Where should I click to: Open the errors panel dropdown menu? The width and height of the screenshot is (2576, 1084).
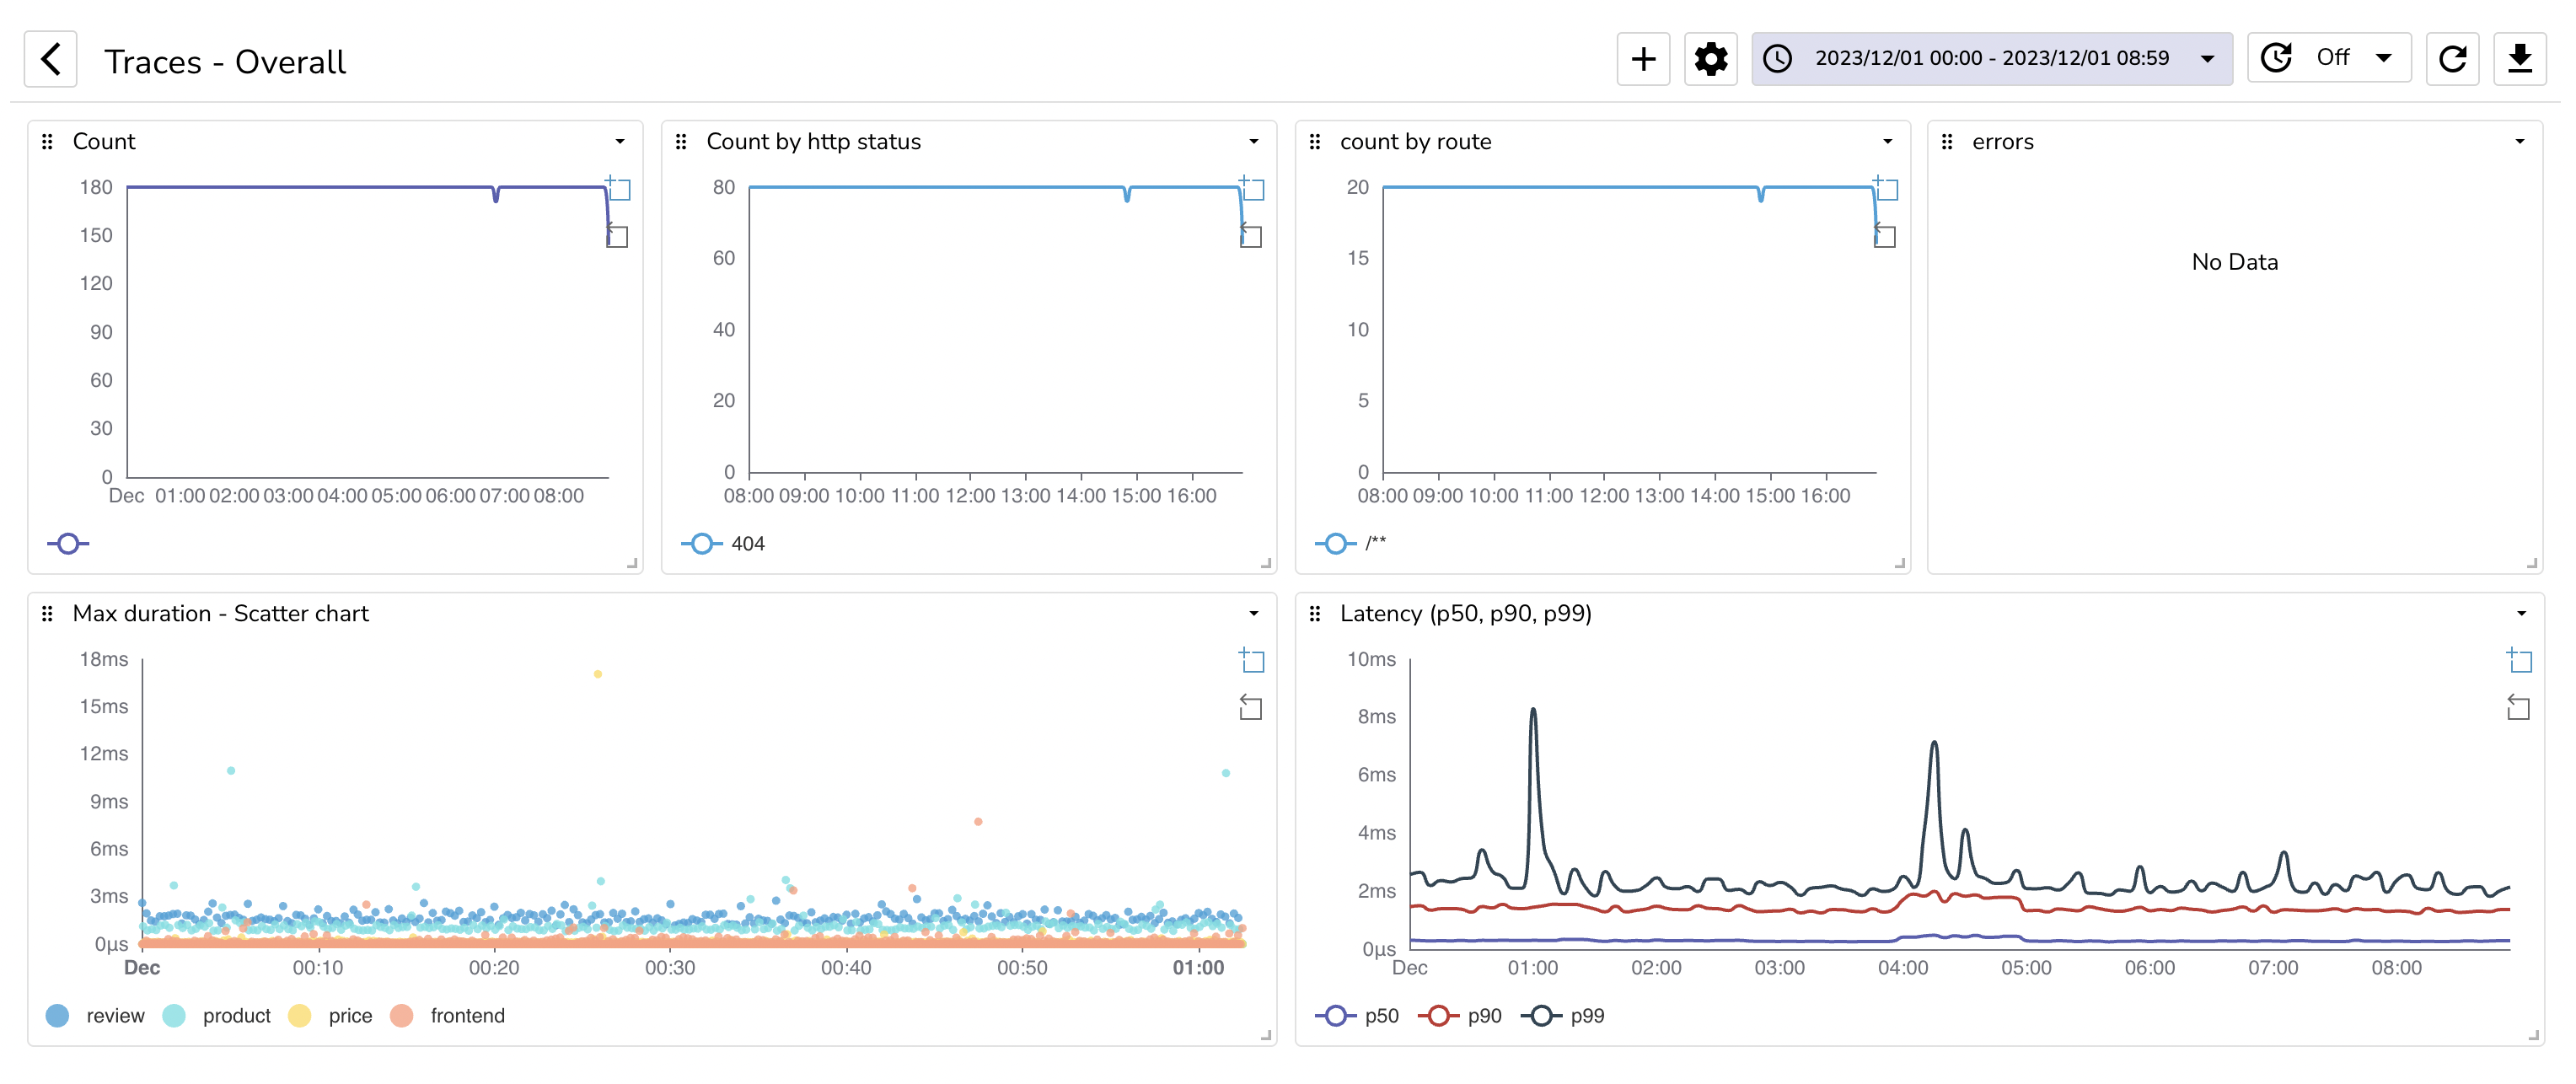pyautogui.click(x=2520, y=142)
